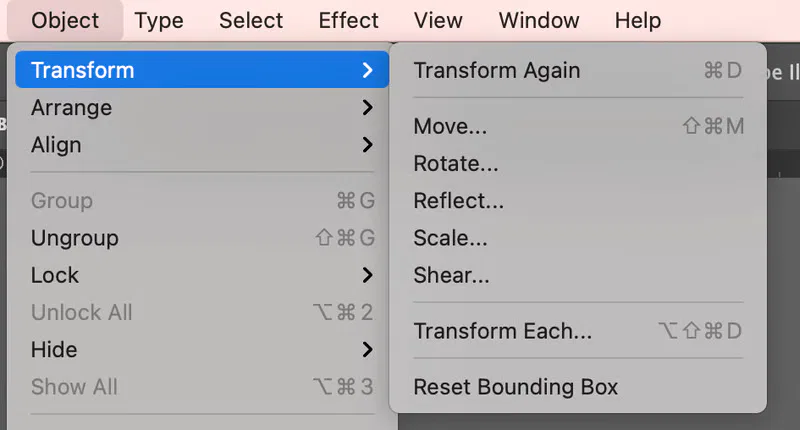Select Move... in Transform submenu
The image size is (800, 430).
pyautogui.click(x=578, y=126)
